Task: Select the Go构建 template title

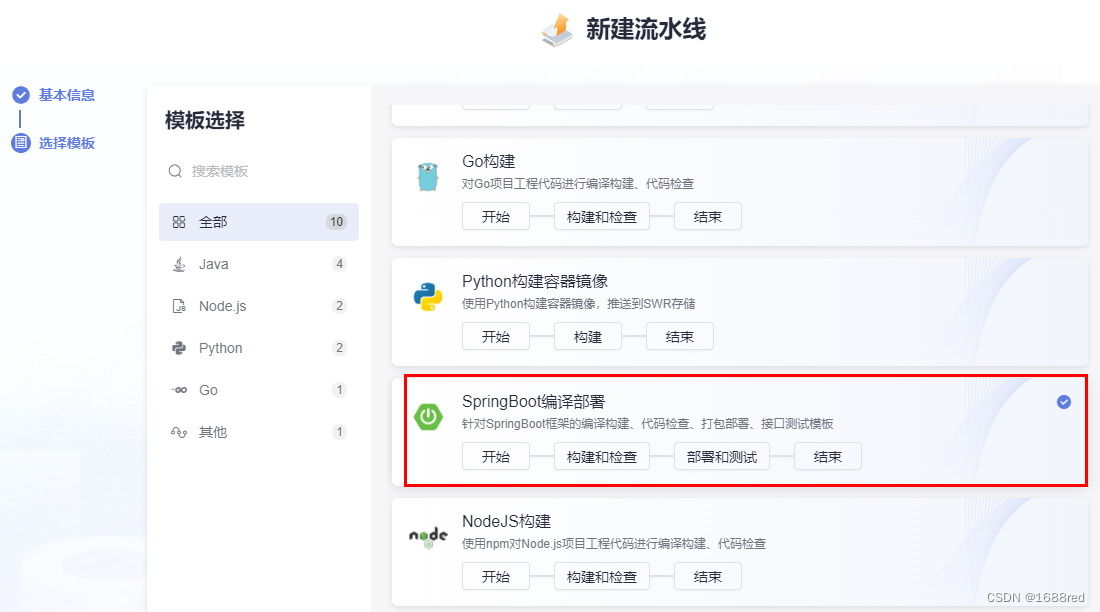Action: pos(489,161)
